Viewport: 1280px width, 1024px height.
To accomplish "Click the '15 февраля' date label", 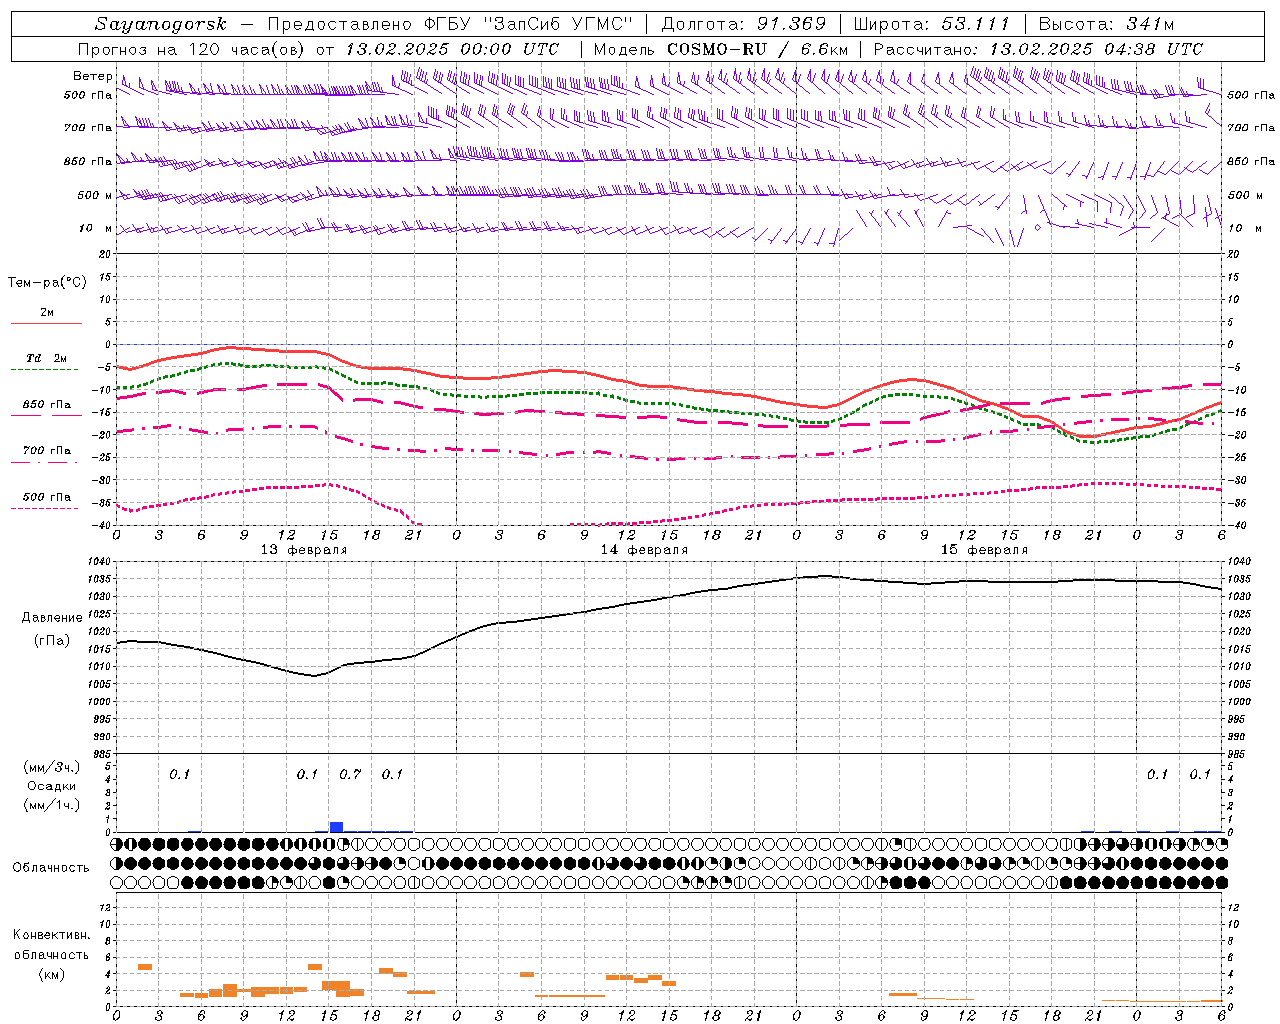I will pos(984,550).
